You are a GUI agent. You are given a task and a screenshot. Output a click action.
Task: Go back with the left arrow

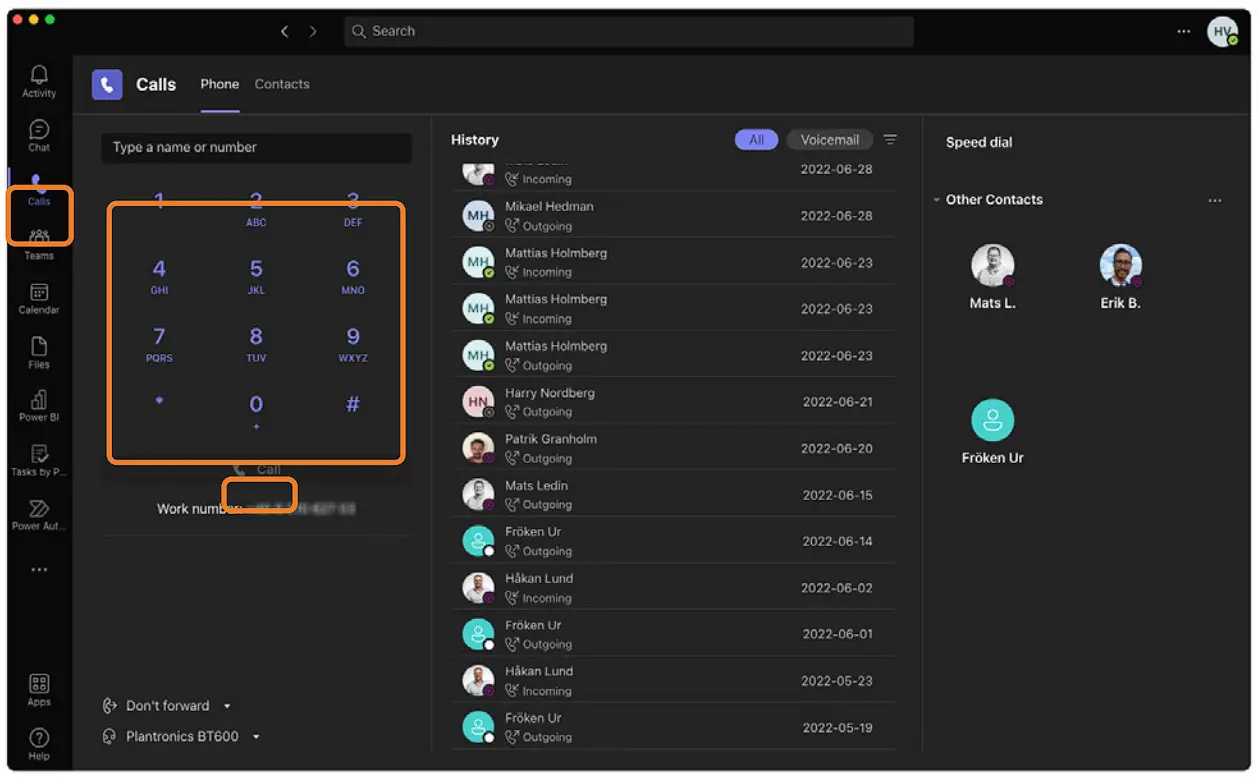[x=285, y=32]
